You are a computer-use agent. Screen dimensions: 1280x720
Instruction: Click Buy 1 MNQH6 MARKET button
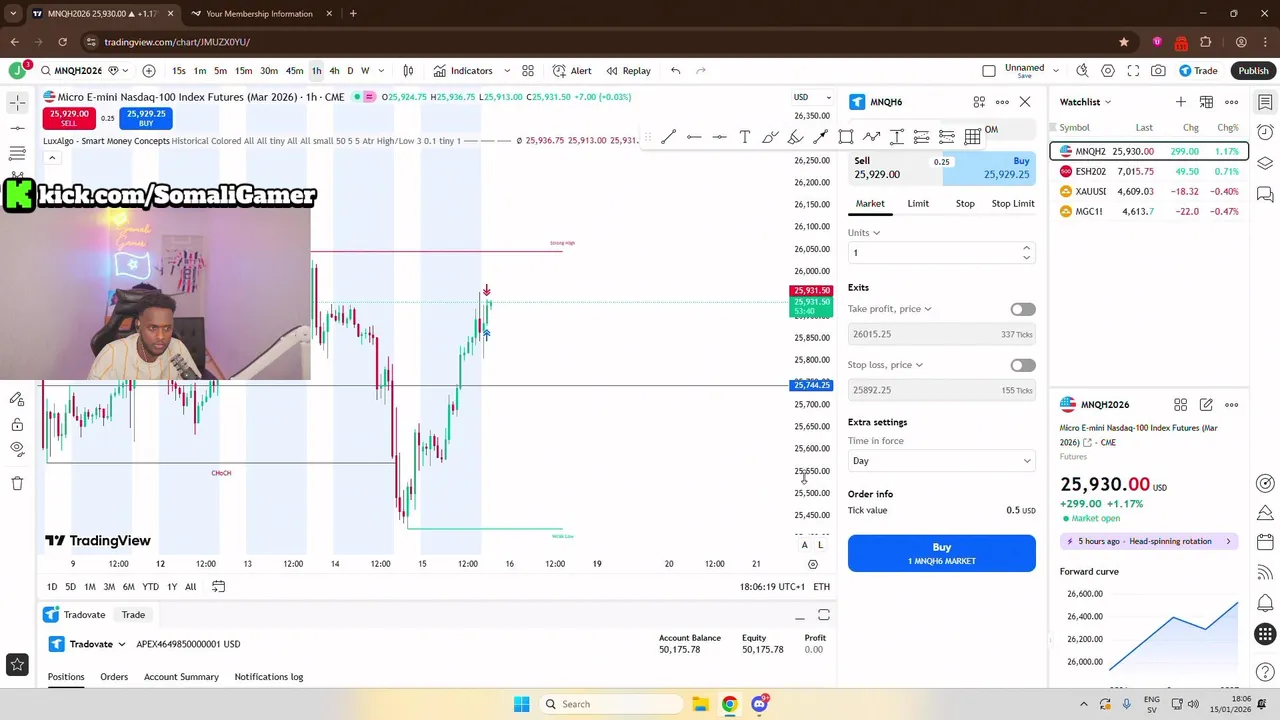[x=941, y=553]
